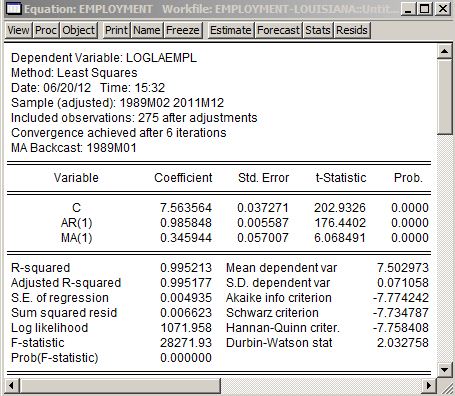The image size is (455, 396).
Task: Click the equation window icon in title bar
Action: pos(14,9)
